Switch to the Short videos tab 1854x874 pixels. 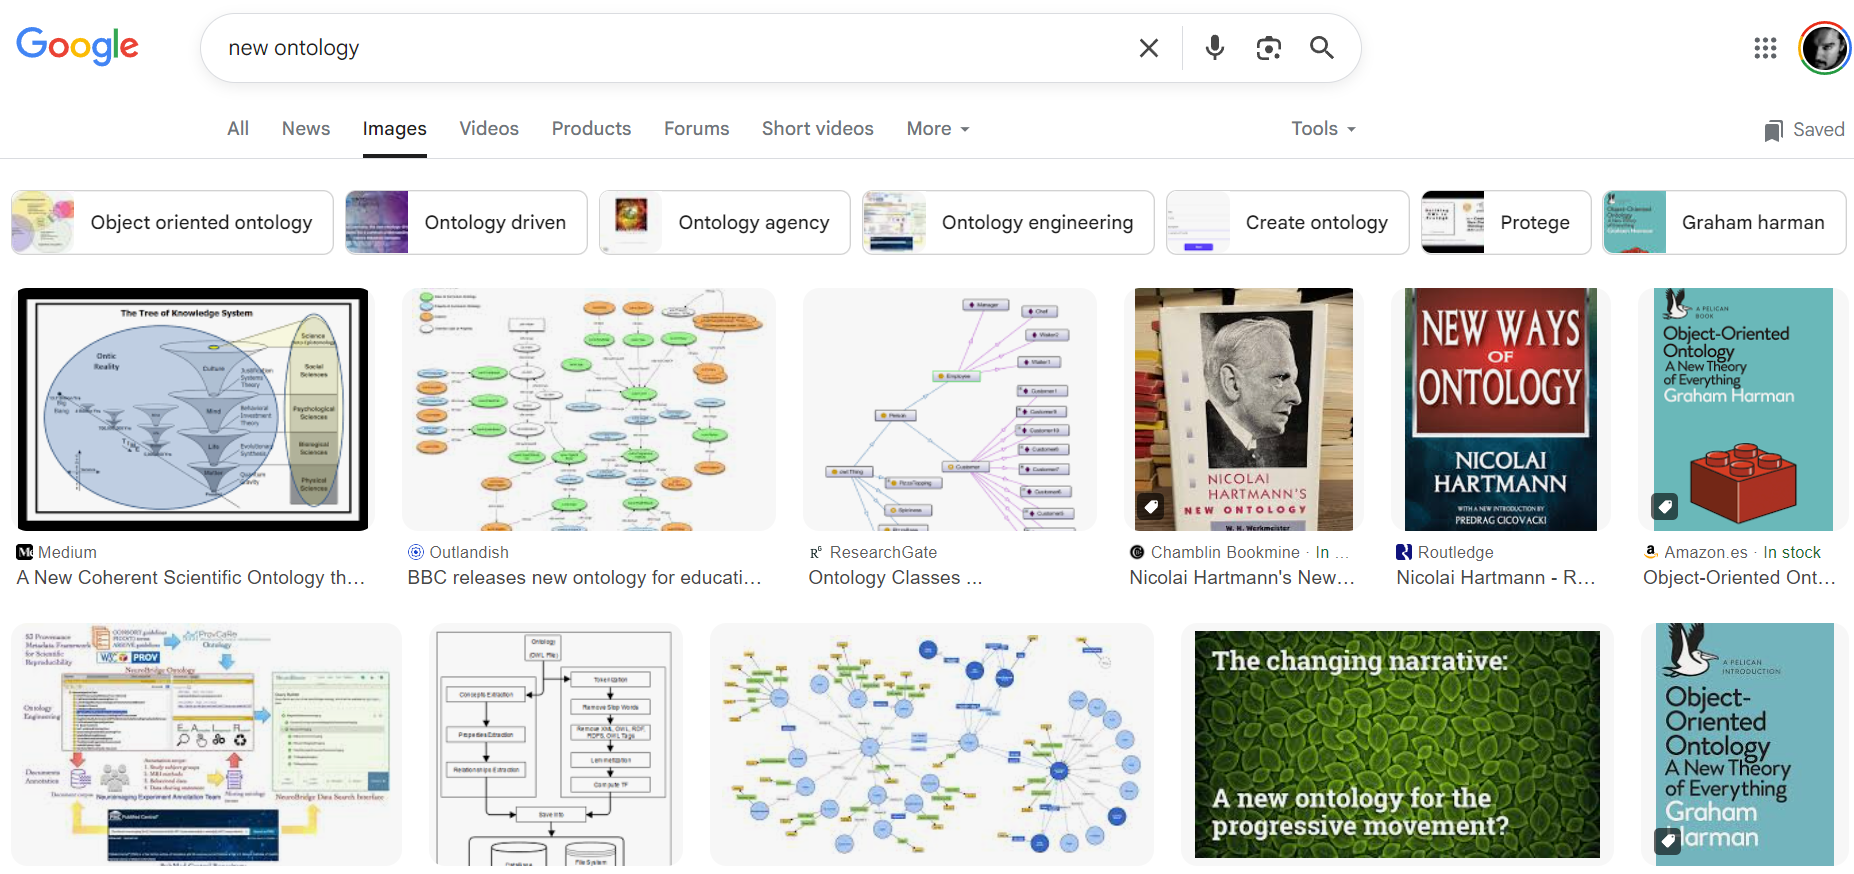(x=818, y=128)
